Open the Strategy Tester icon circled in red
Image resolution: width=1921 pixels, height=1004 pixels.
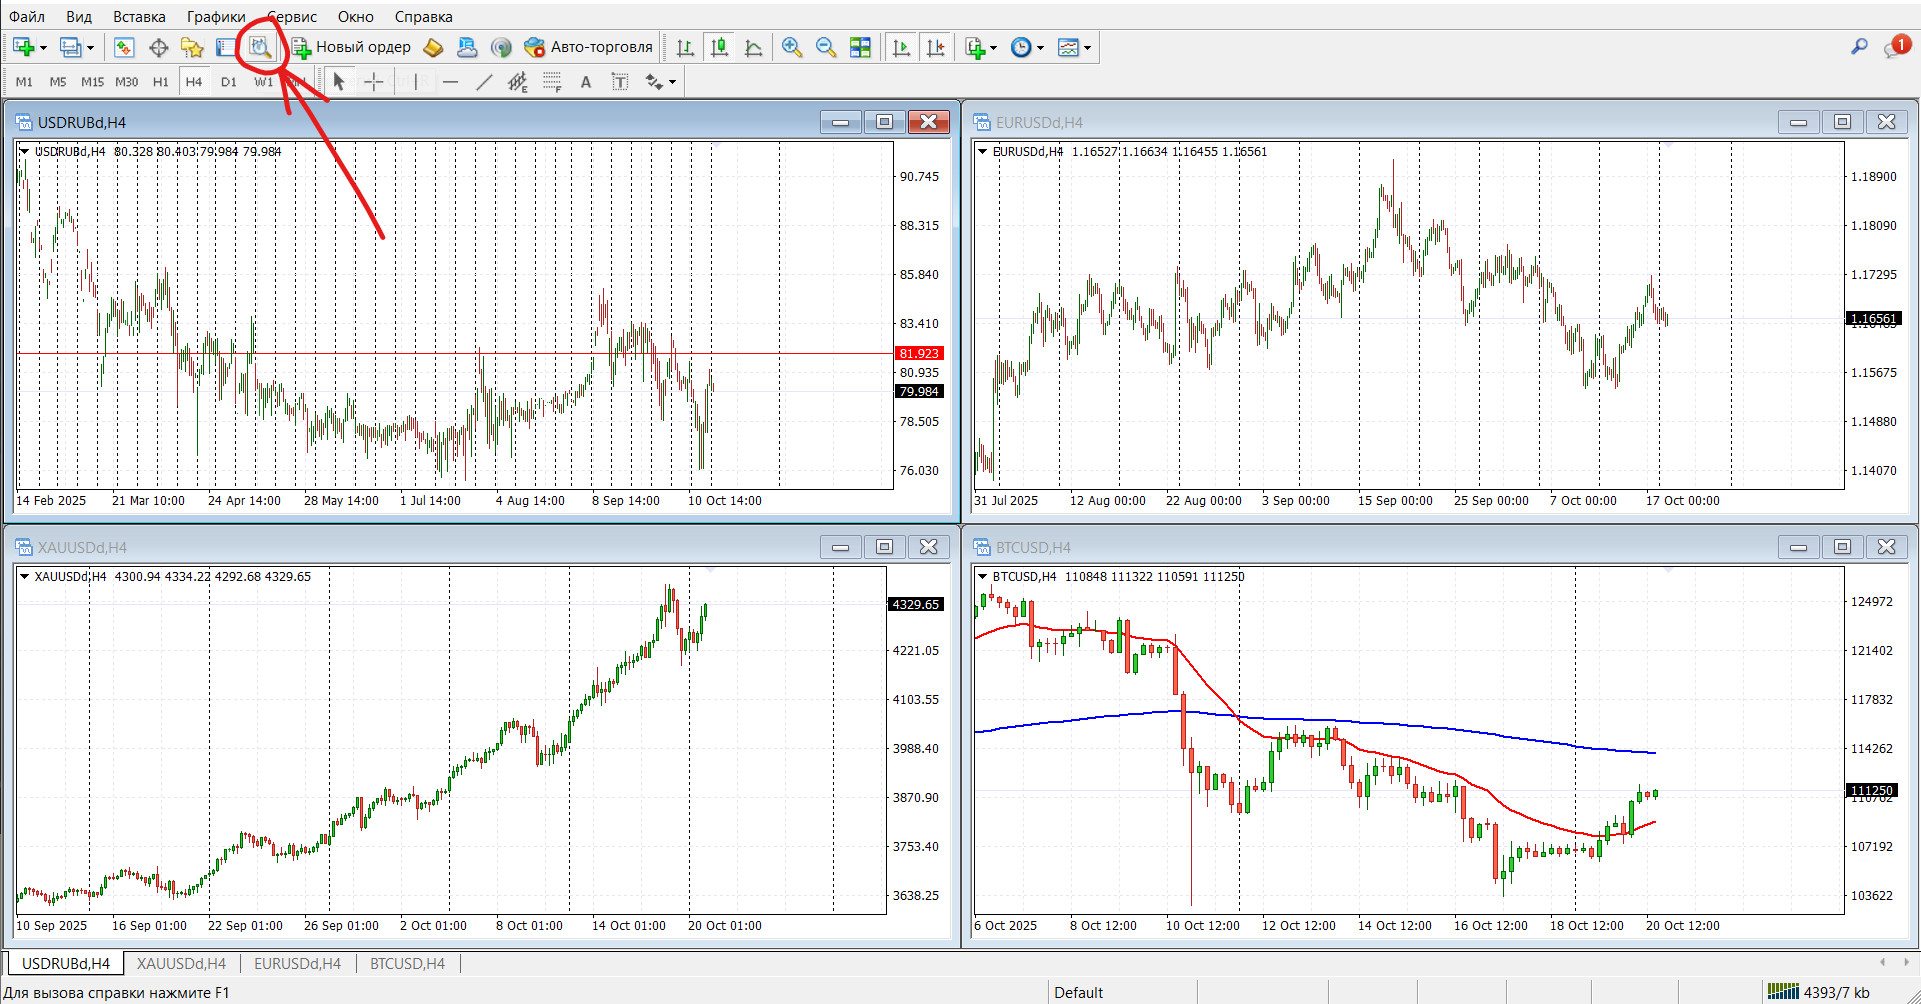coord(260,47)
